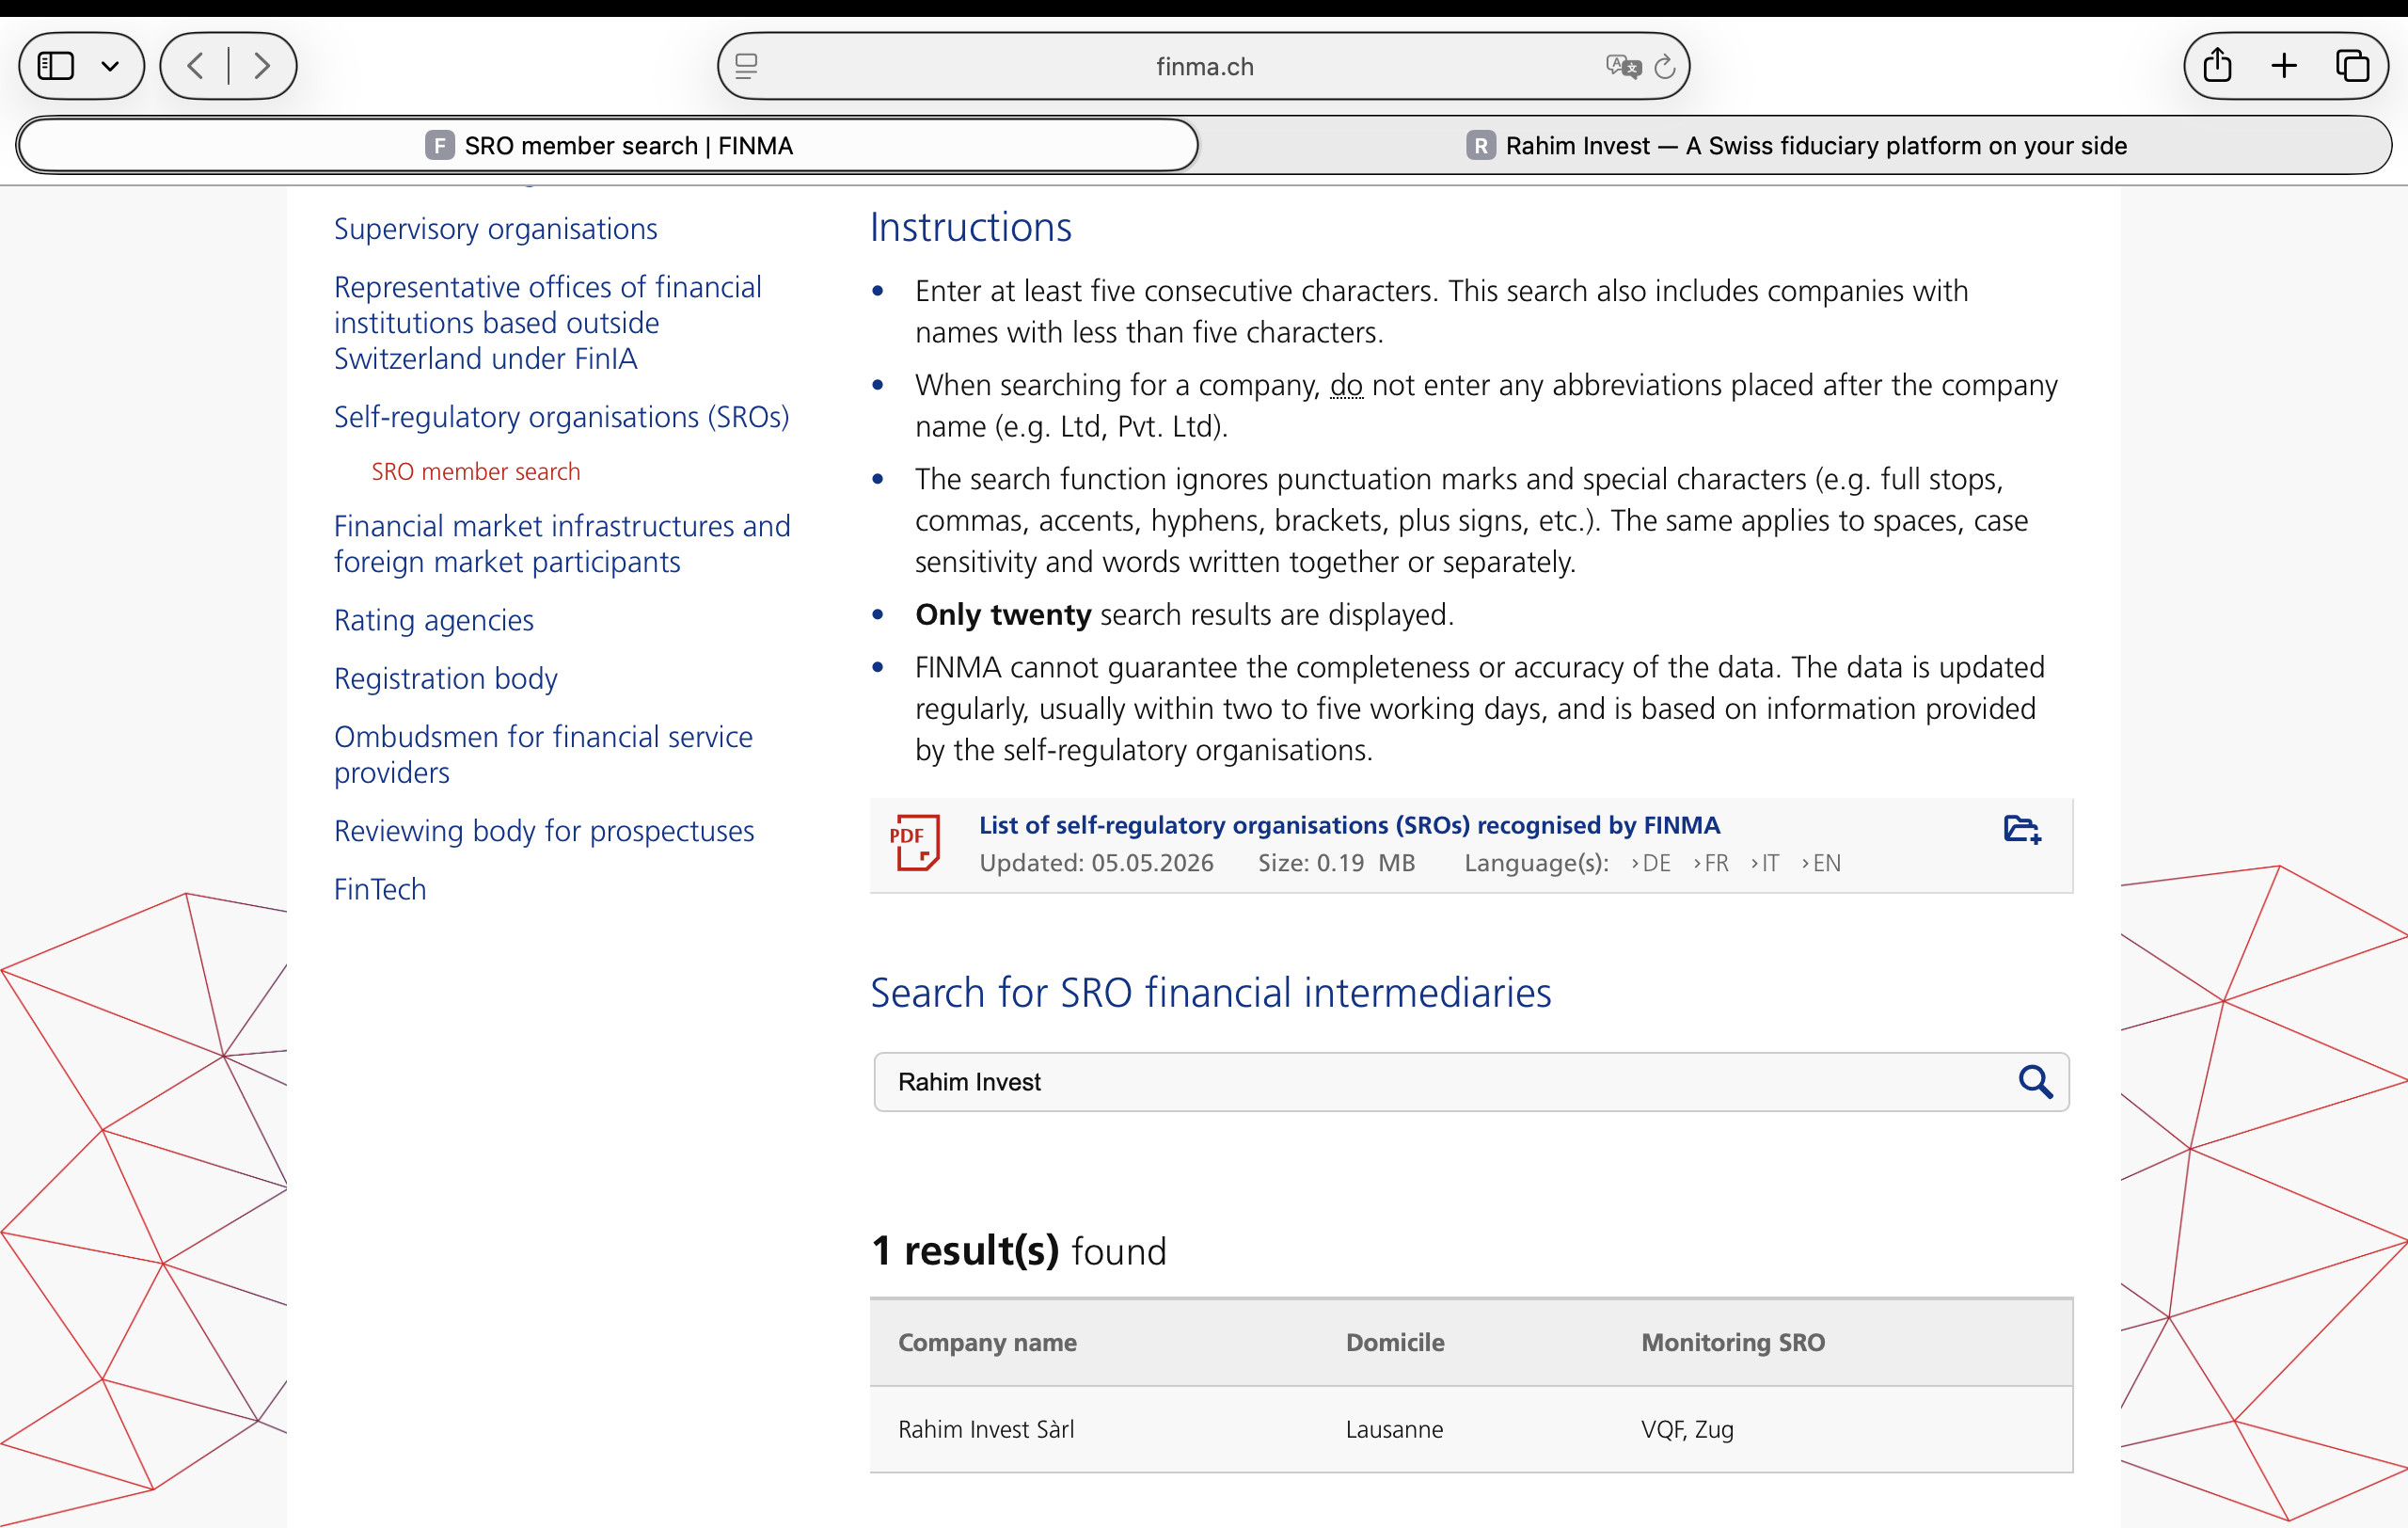Click the Updated: 05.05.2026 text
The width and height of the screenshot is (2408, 1528).
coord(1096,863)
